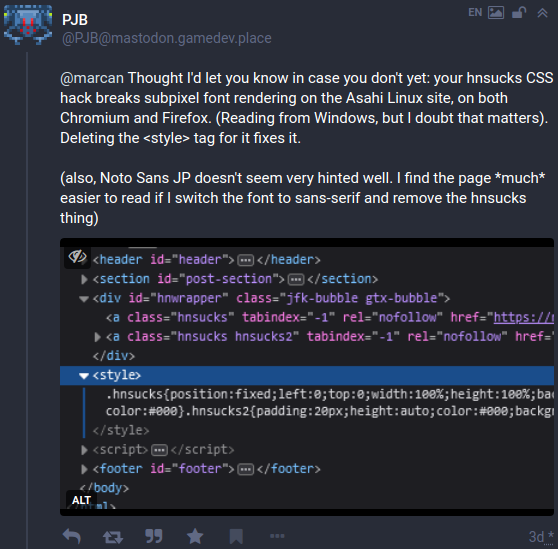558x549 pixels.
Task: Click the PJB display name
Action: click(x=75, y=20)
